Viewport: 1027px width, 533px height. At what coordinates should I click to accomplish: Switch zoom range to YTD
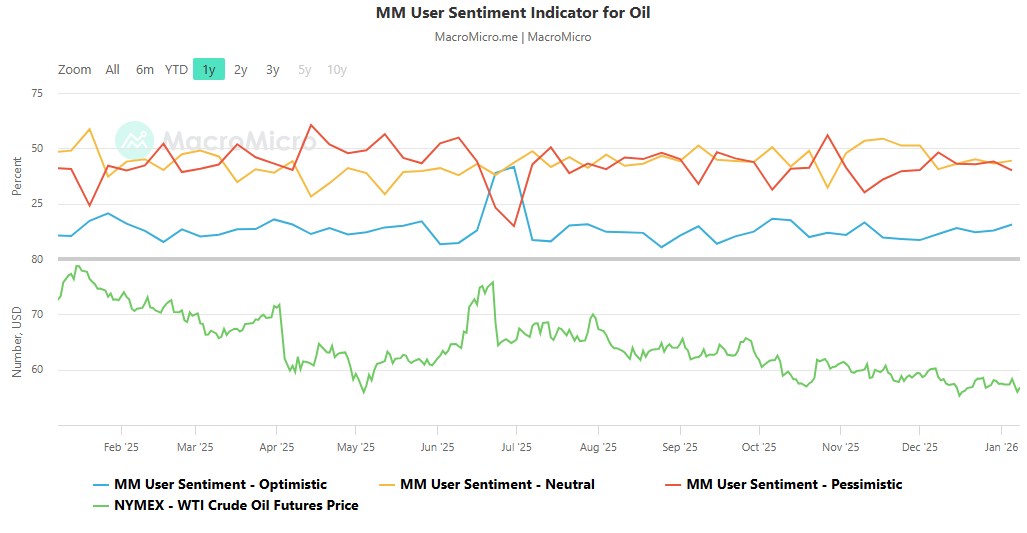[x=176, y=70]
